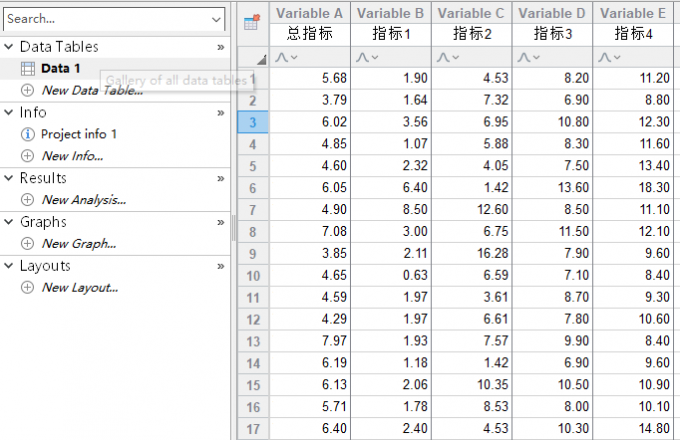
Task: Click cell value 12.60 in Variable C
Action: (x=493, y=209)
